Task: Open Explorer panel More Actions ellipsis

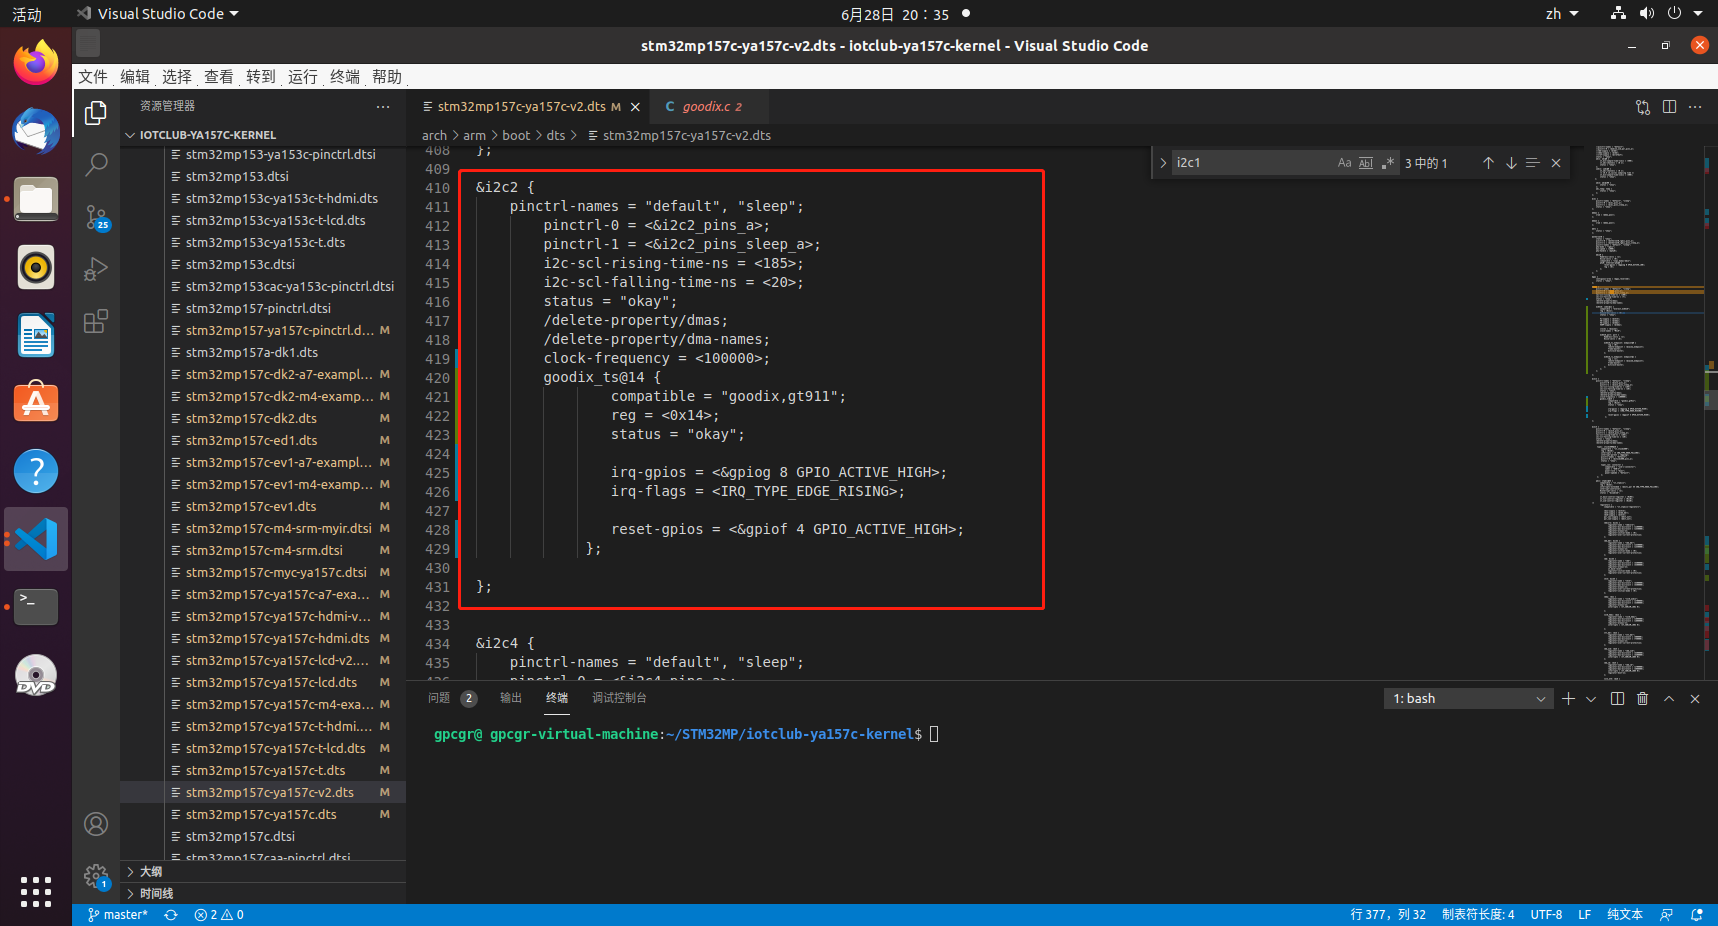Action: click(383, 106)
